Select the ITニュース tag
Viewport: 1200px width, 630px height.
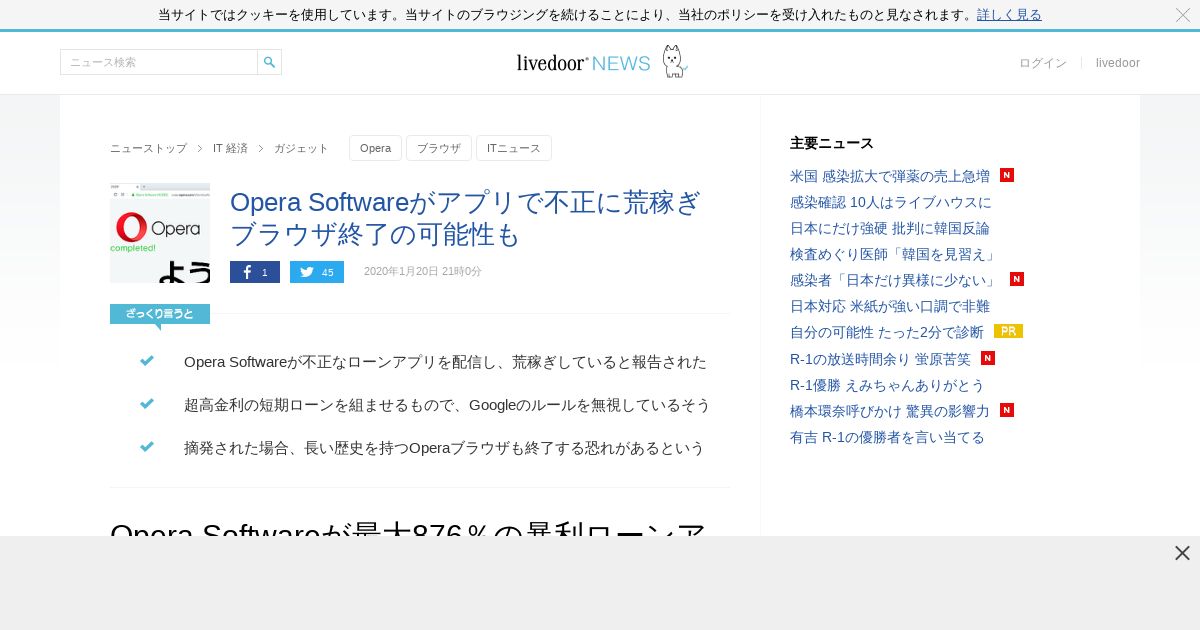click(514, 148)
